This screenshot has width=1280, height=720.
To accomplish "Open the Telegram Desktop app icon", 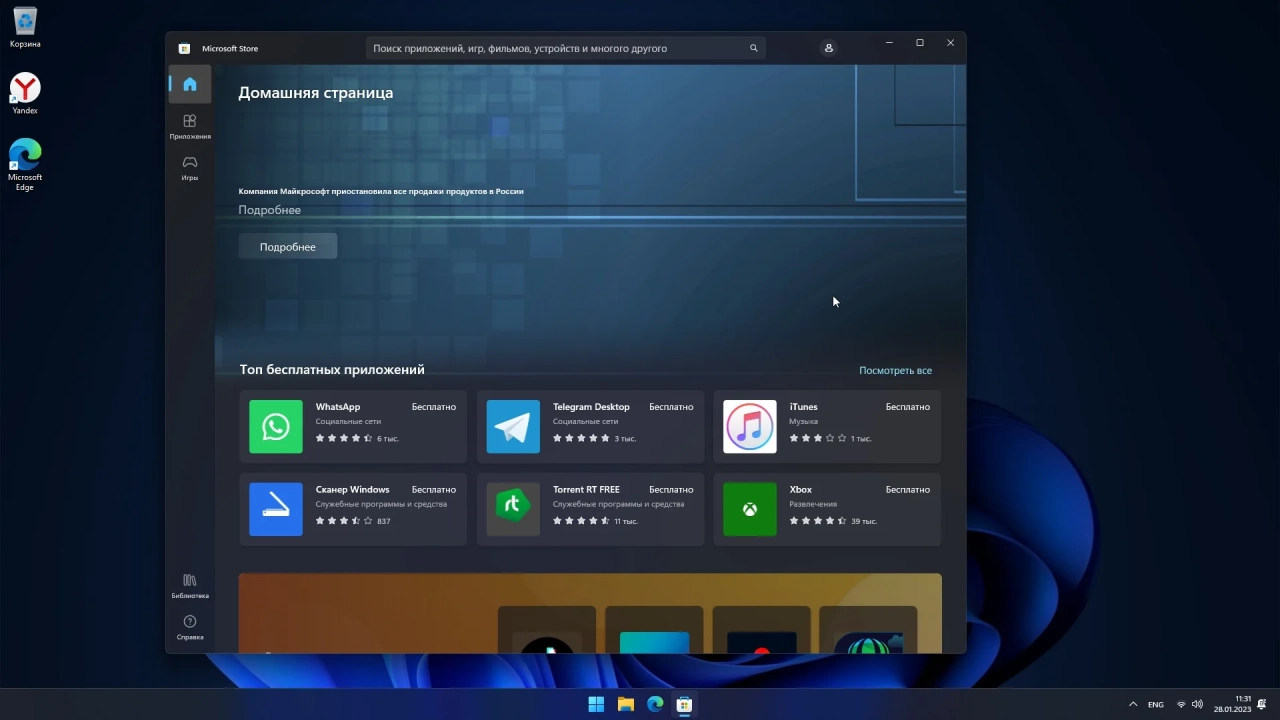I will click(x=513, y=427).
